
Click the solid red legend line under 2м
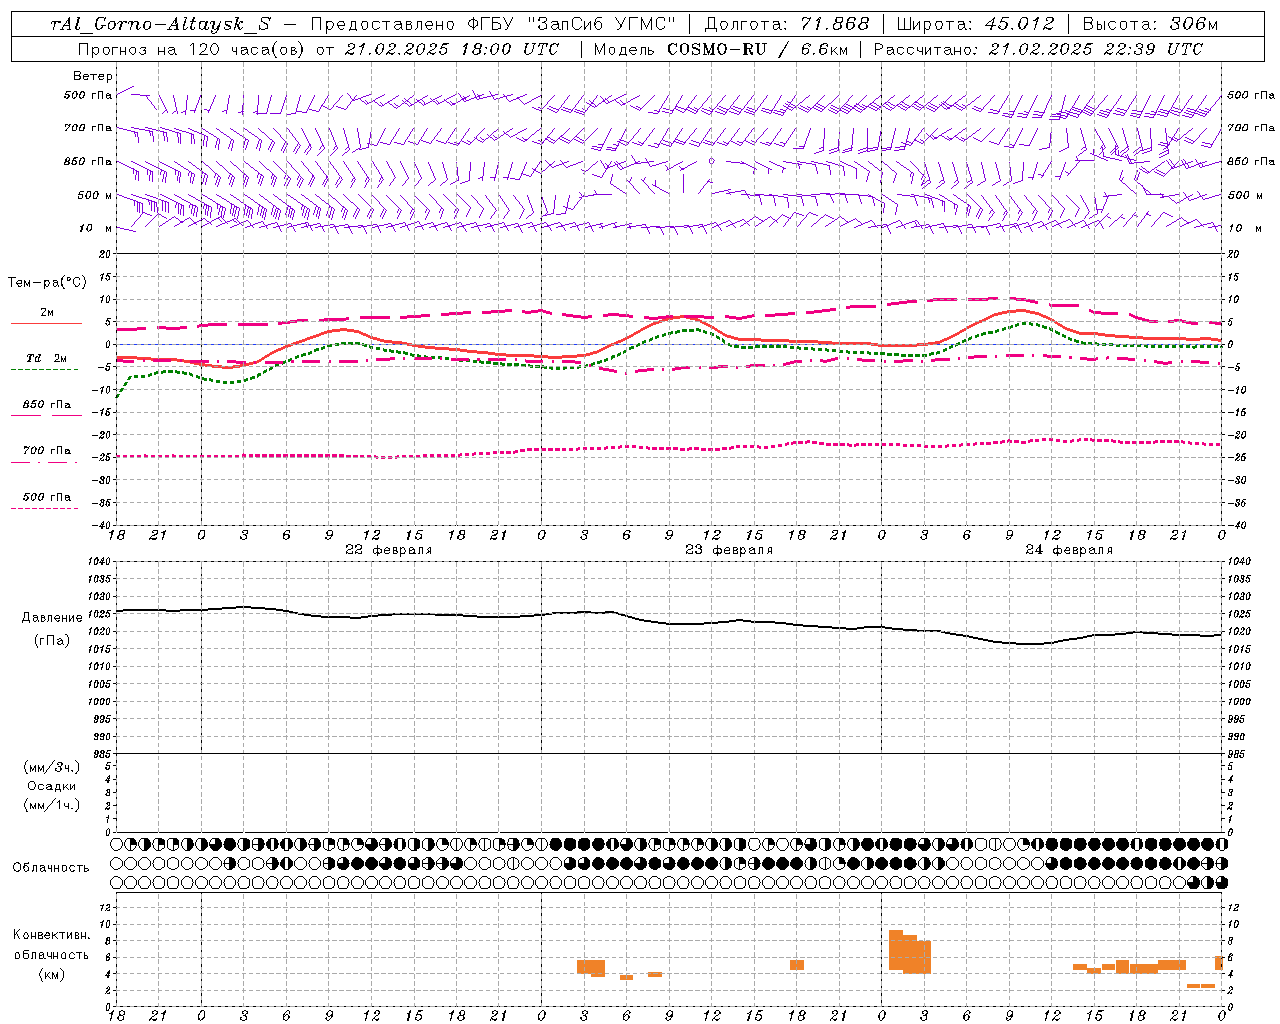(46, 323)
